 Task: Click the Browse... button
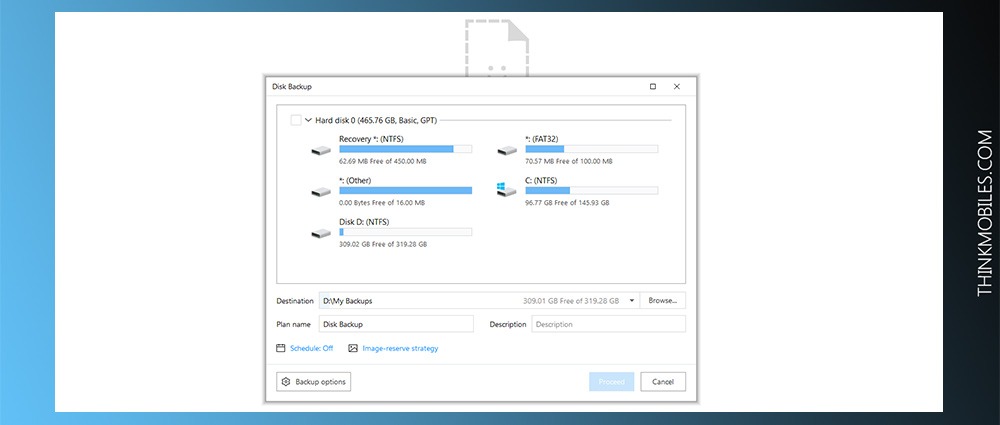coord(663,301)
